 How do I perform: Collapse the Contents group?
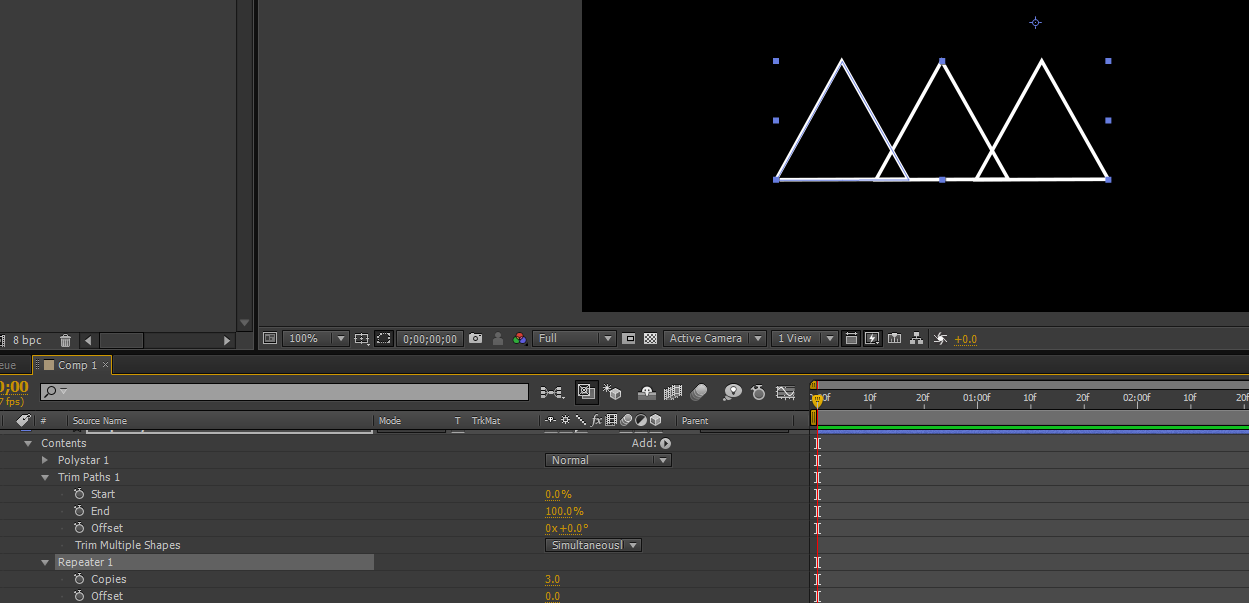28,443
